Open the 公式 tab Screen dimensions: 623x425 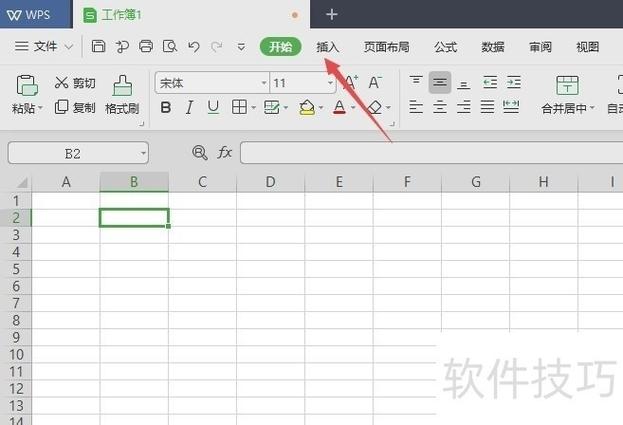[x=445, y=47]
